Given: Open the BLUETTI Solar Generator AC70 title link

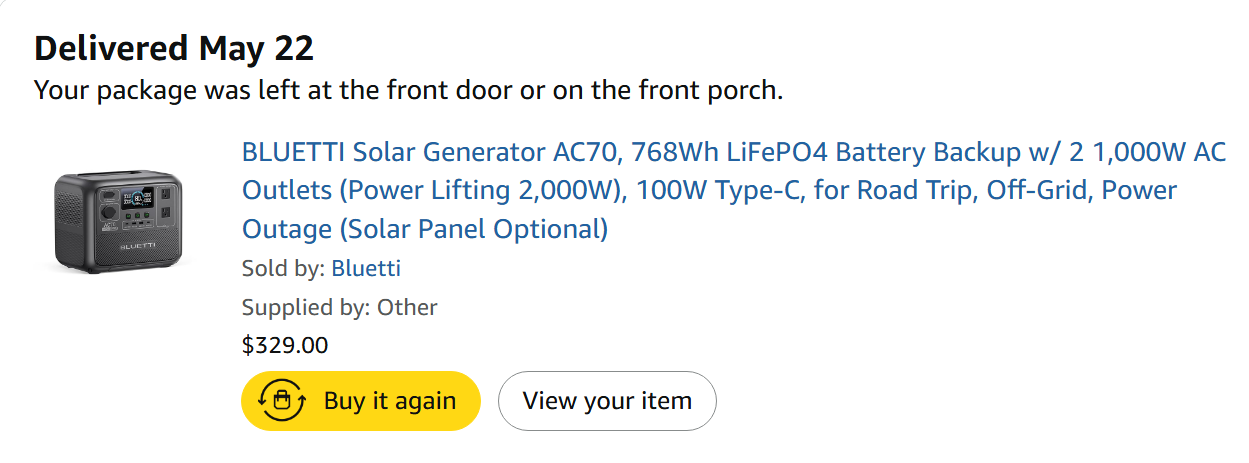Looking at the screenshot, I should pyautogui.click(x=734, y=190).
